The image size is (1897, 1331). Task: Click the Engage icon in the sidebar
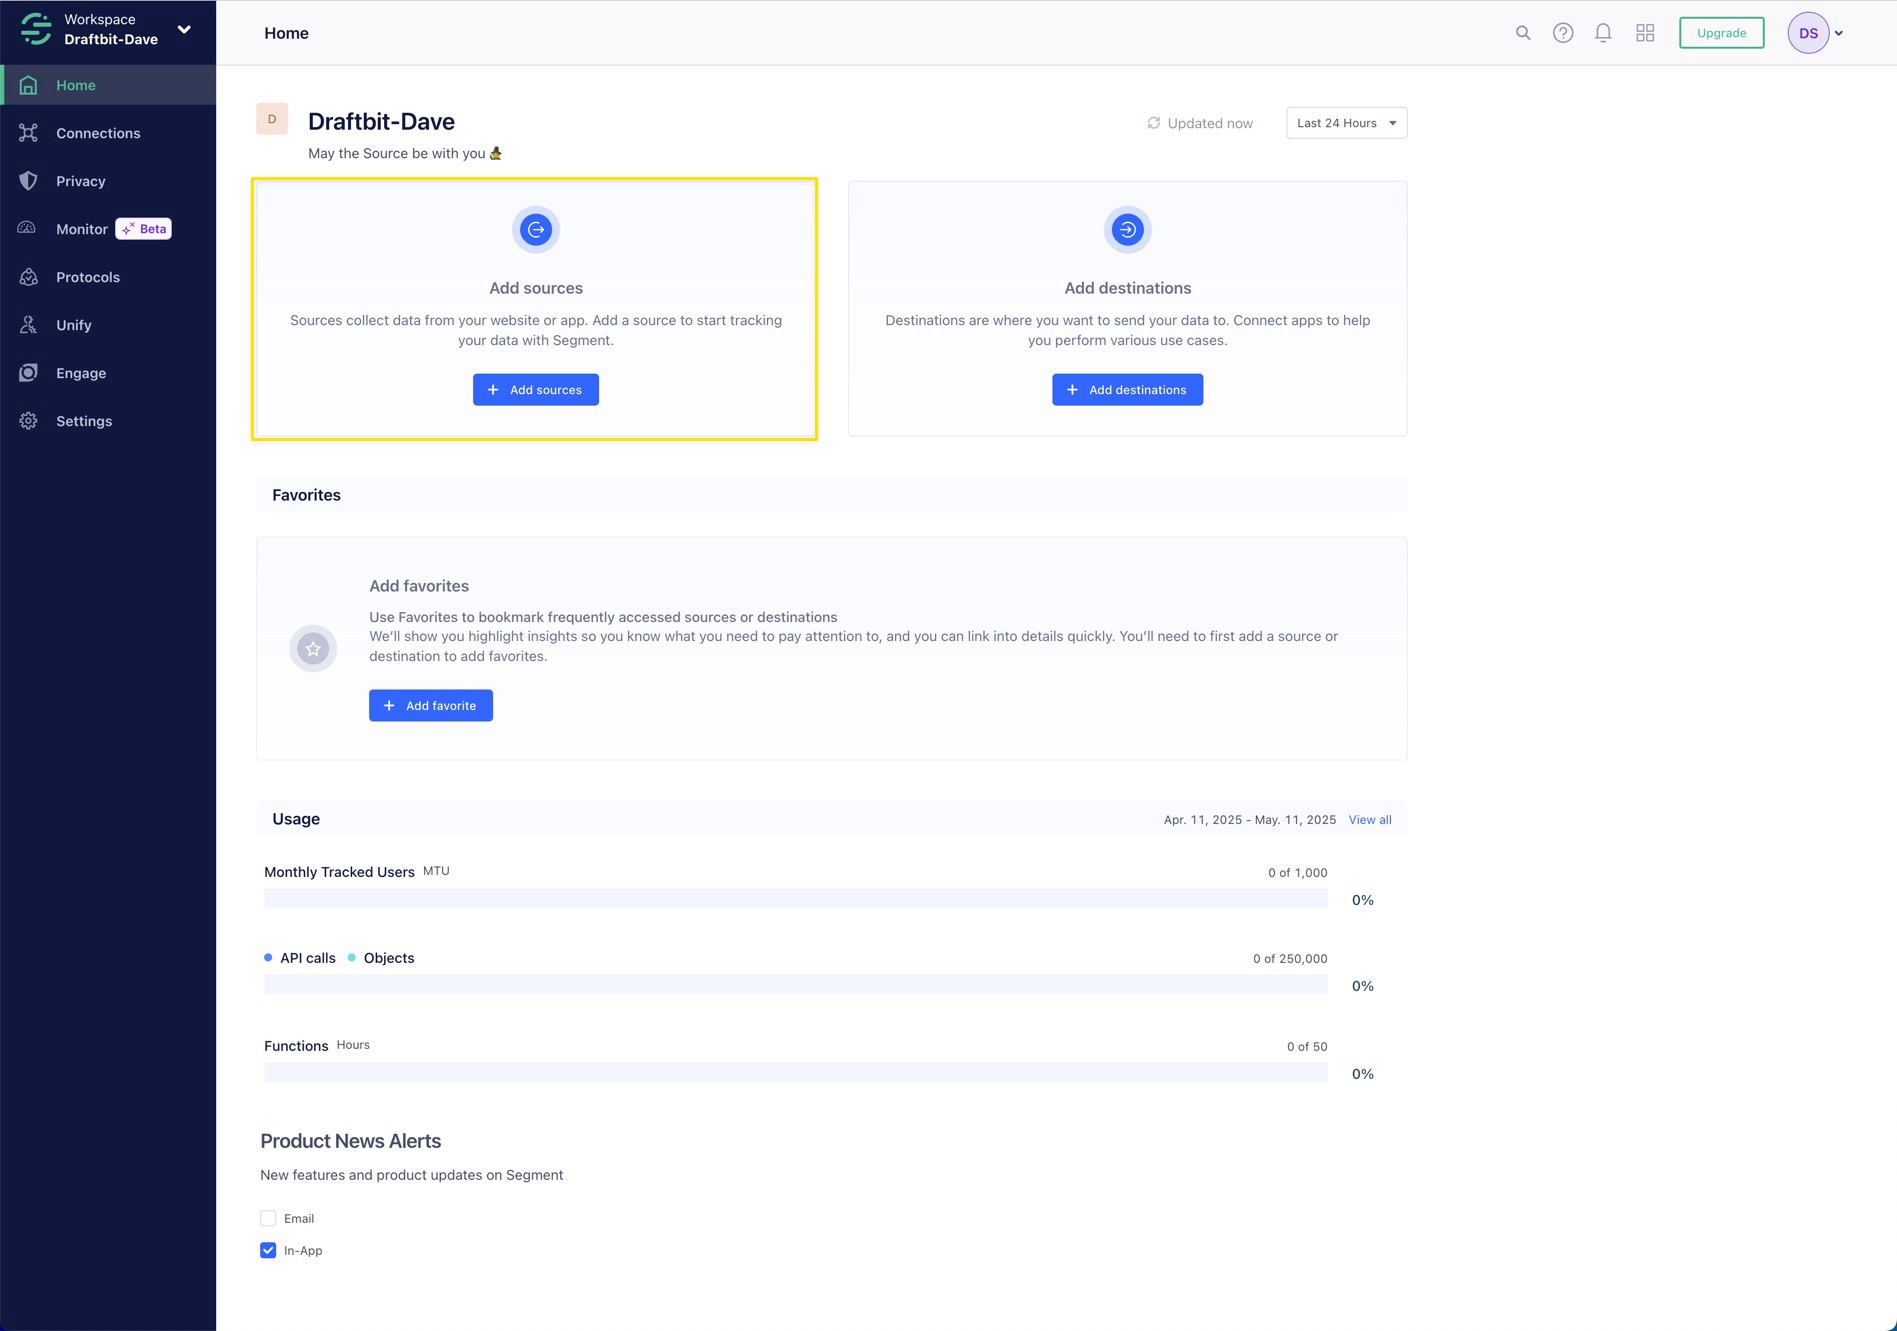pos(28,373)
